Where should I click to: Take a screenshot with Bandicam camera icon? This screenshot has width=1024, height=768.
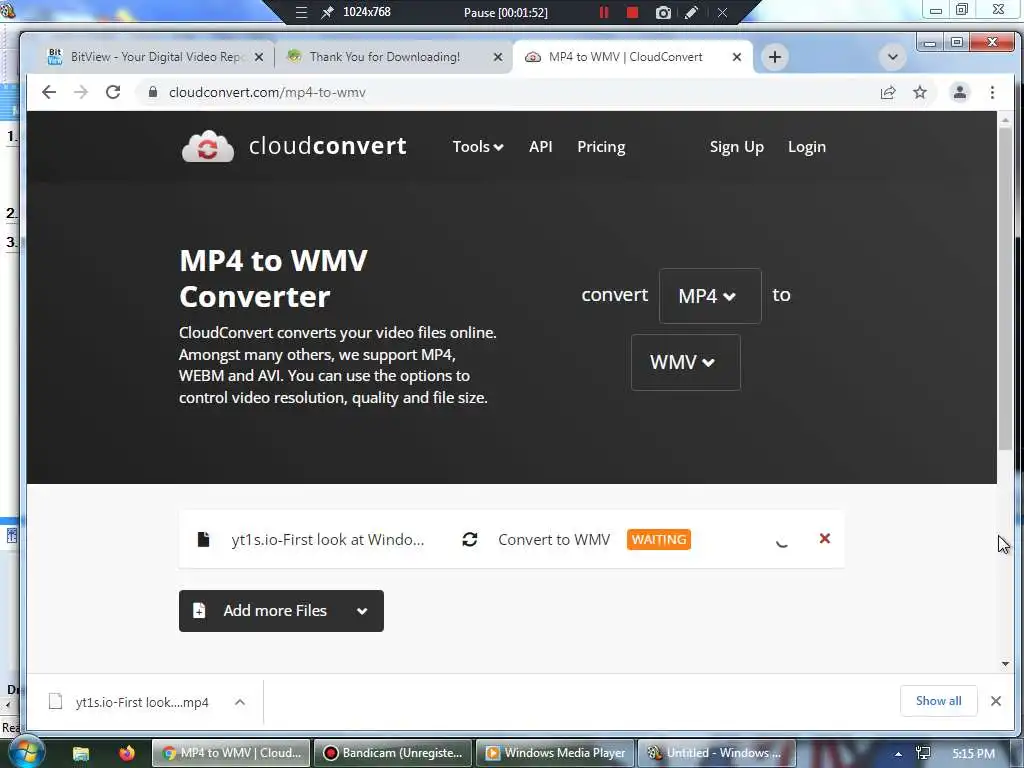click(663, 12)
